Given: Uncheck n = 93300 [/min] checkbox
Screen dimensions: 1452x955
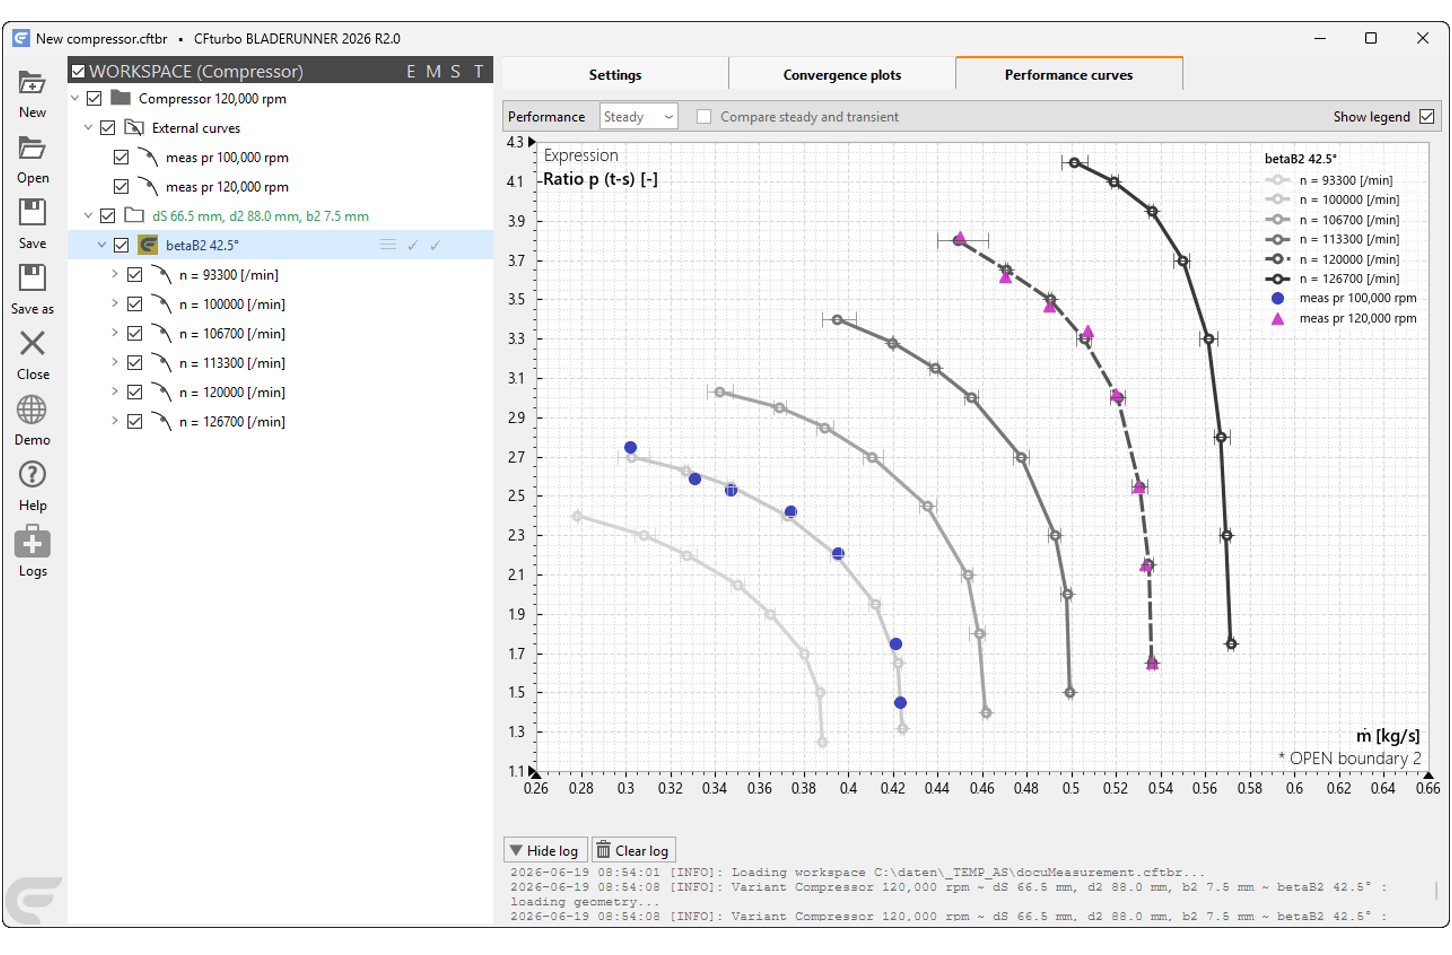Looking at the screenshot, I should [x=135, y=274].
